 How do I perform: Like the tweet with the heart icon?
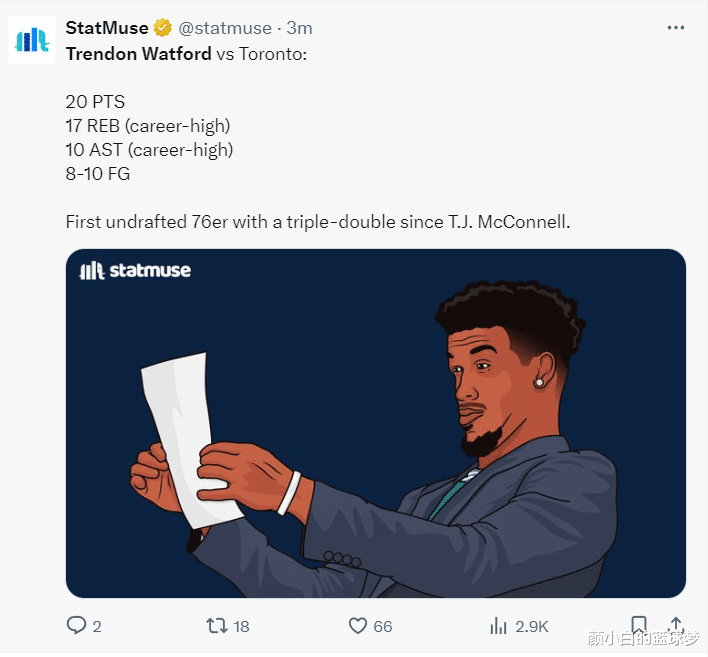point(358,626)
